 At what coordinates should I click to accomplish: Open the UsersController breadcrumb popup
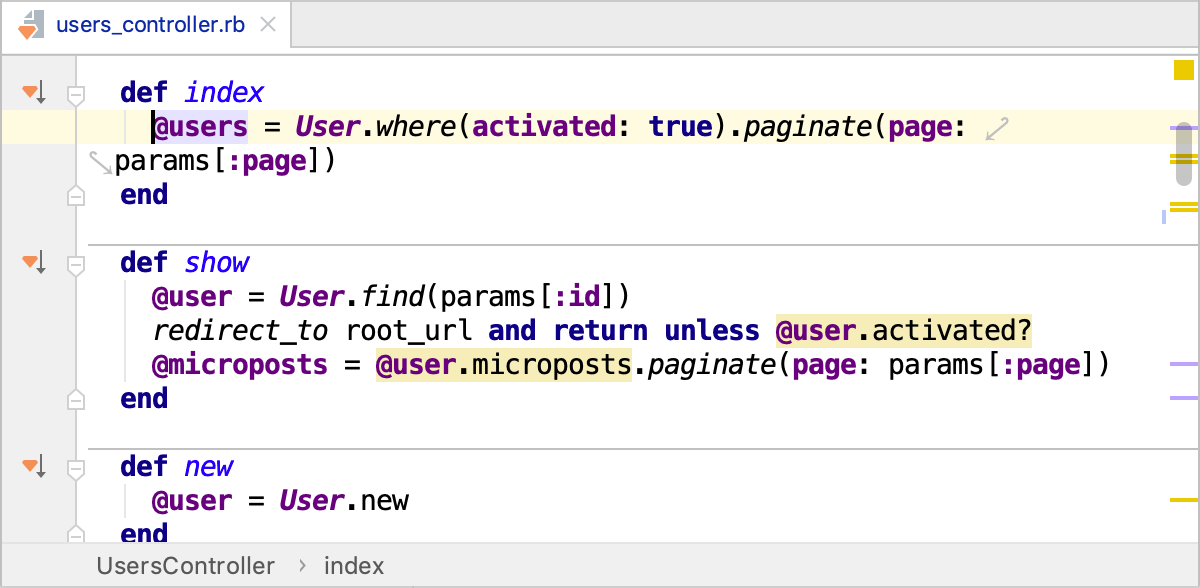(185, 566)
